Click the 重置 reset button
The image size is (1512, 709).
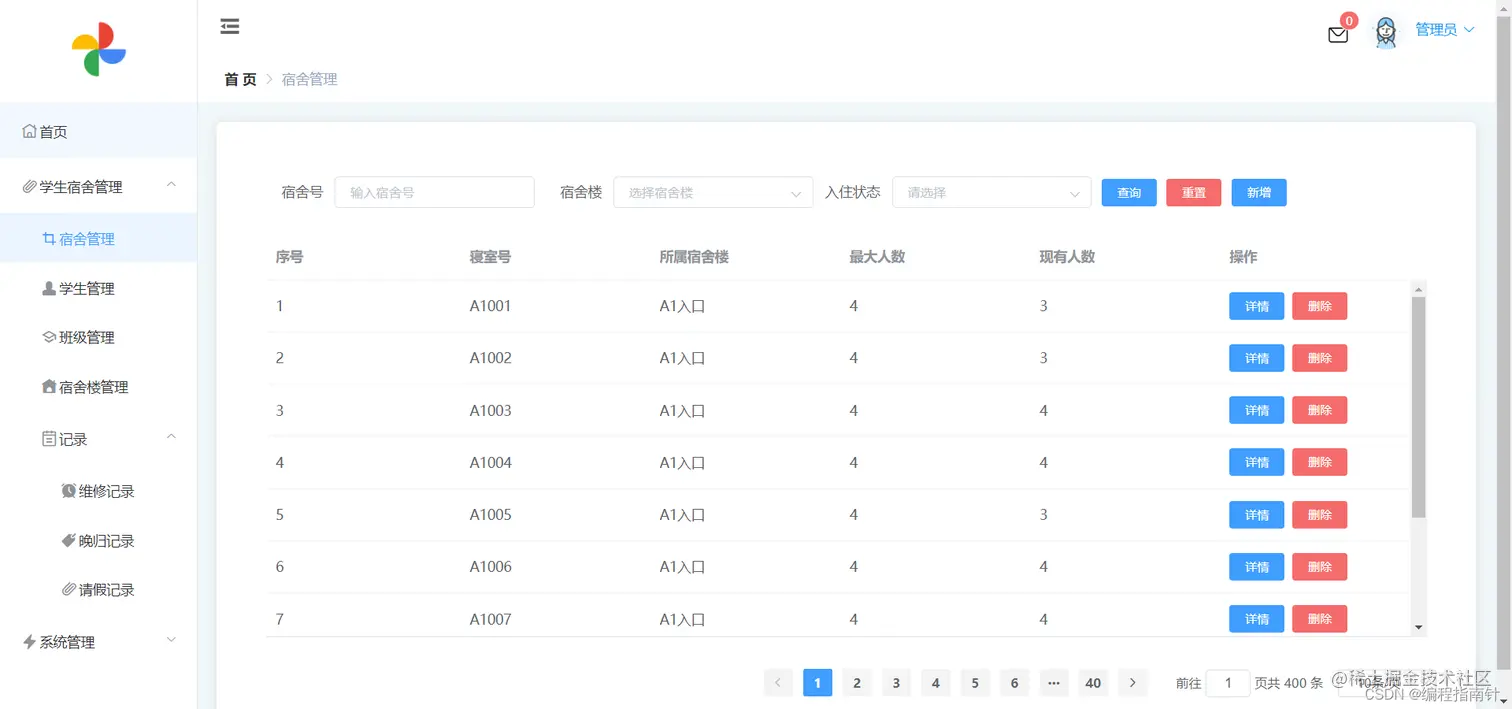click(x=1194, y=193)
